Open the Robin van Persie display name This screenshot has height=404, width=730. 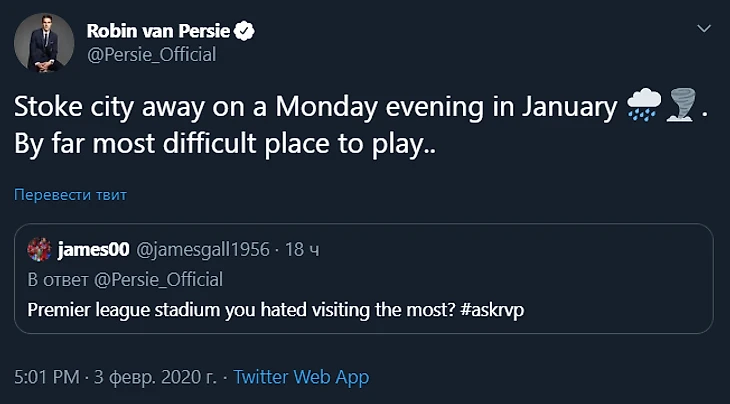(157, 32)
